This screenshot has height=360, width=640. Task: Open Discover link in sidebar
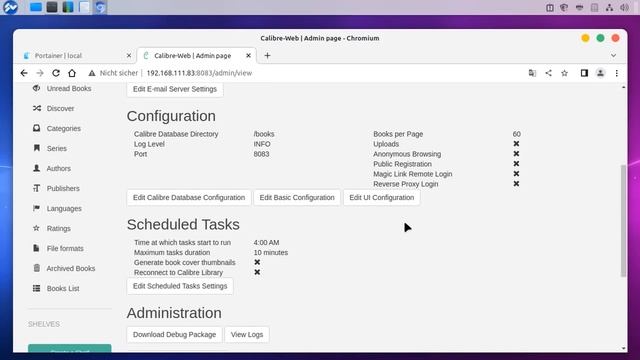(x=60, y=109)
